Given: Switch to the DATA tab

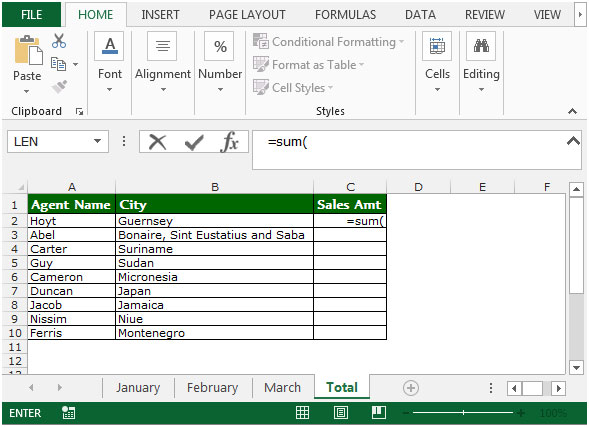Looking at the screenshot, I should (420, 15).
